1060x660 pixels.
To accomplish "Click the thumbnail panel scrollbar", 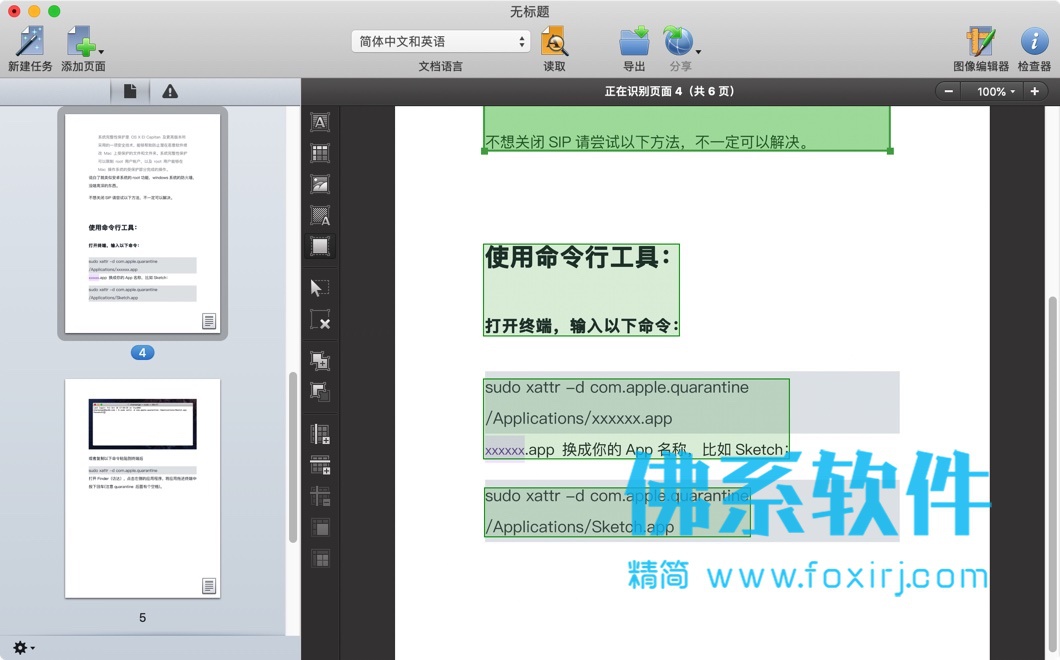I will [x=293, y=457].
